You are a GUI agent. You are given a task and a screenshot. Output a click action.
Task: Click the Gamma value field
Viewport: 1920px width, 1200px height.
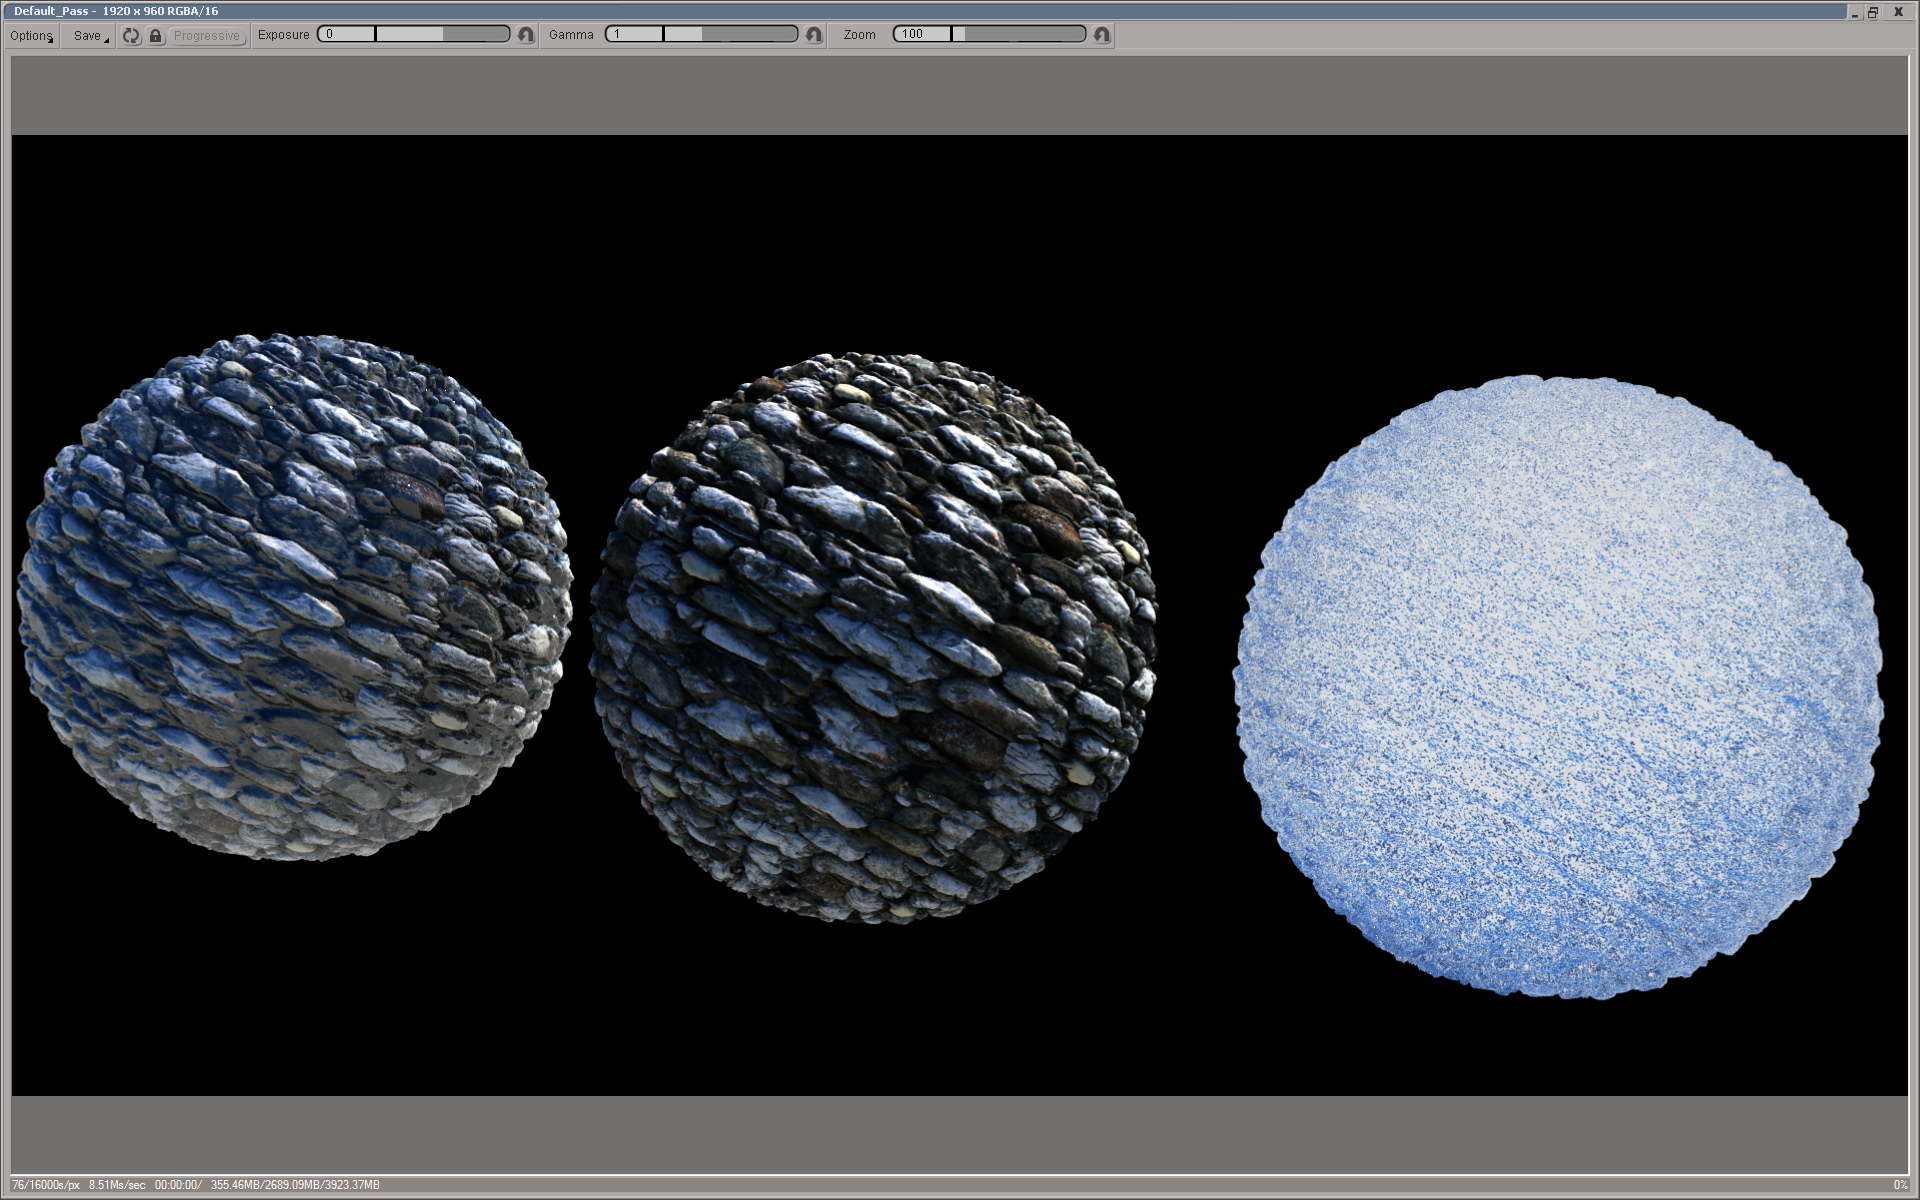pos(633,34)
